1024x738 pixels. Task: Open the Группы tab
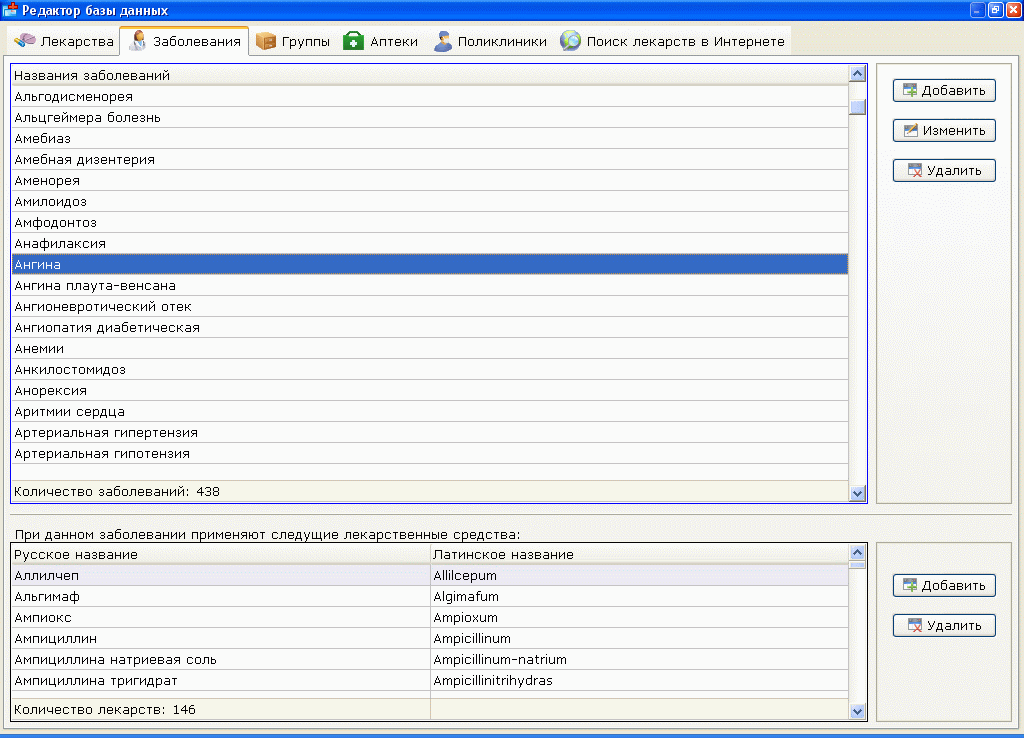click(x=293, y=41)
